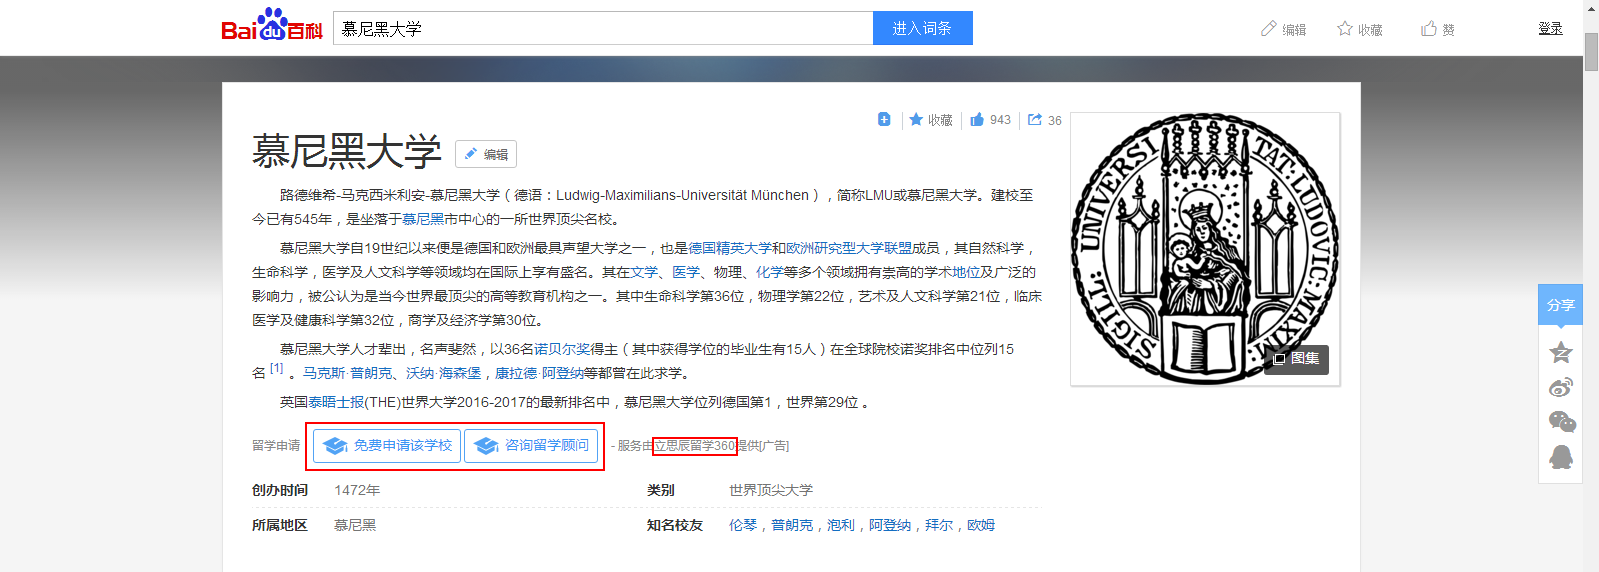Screen dimensions: 1599x572
Task: Open the university seal image
Action: tap(1205, 248)
